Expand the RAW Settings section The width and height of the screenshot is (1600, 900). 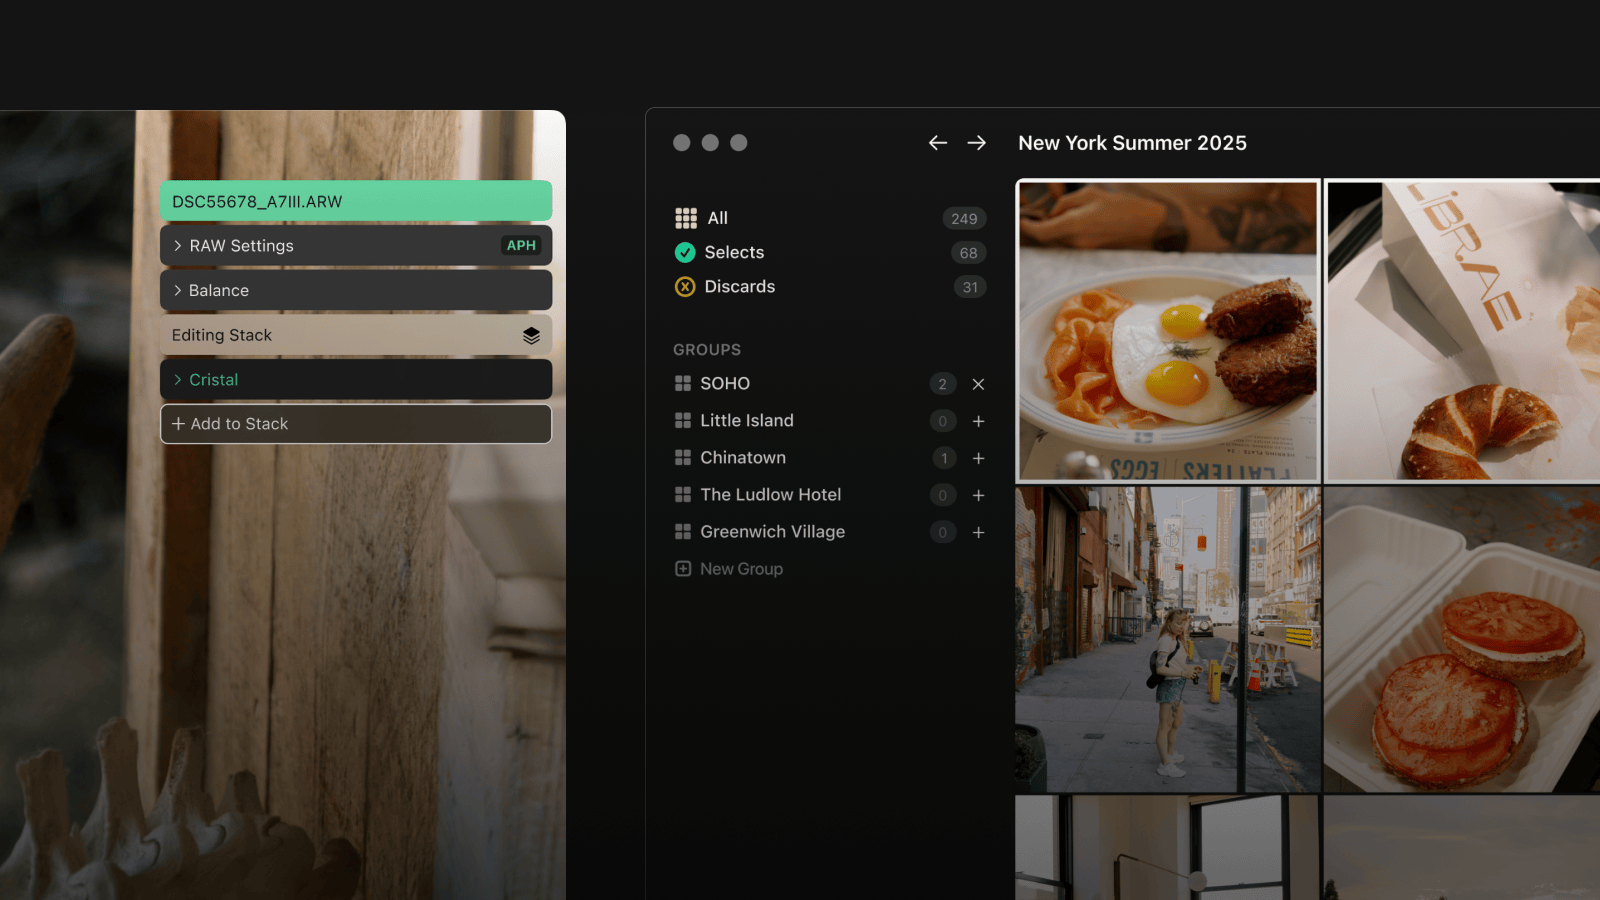pyautogui.click(x=178, y=246)
